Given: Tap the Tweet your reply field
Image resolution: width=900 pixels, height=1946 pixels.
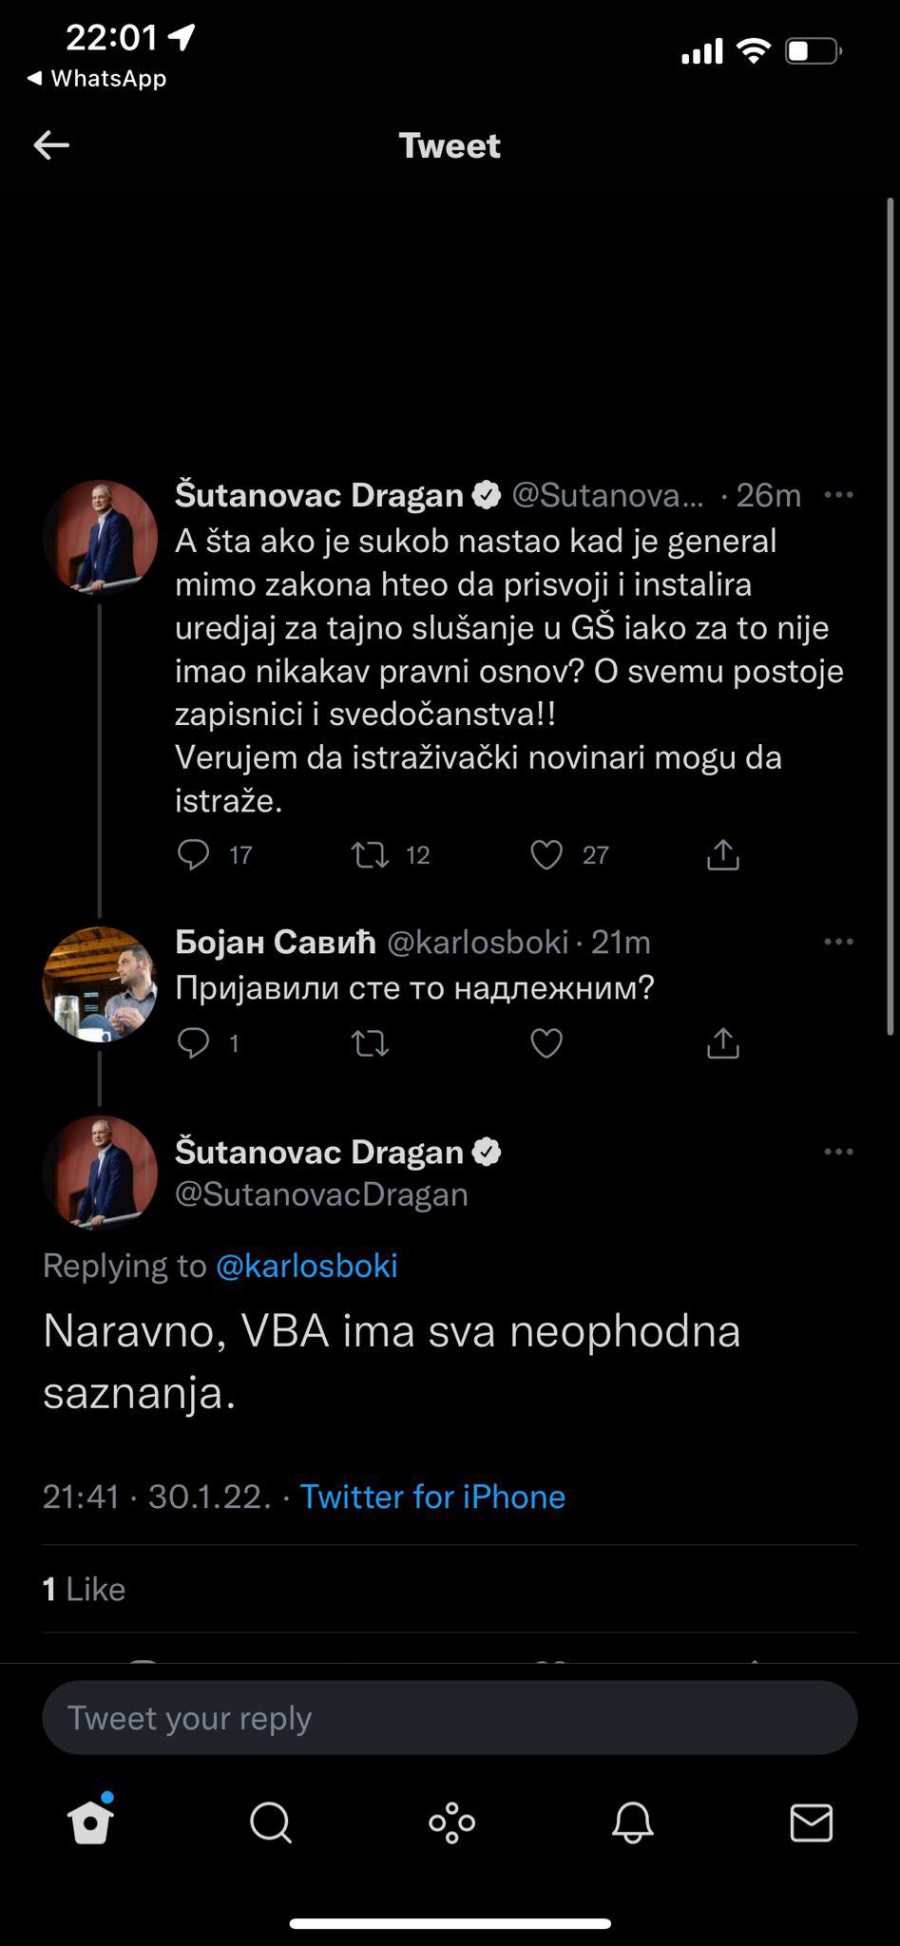Looking at the screenshot, I should (x=449, y=1717).
